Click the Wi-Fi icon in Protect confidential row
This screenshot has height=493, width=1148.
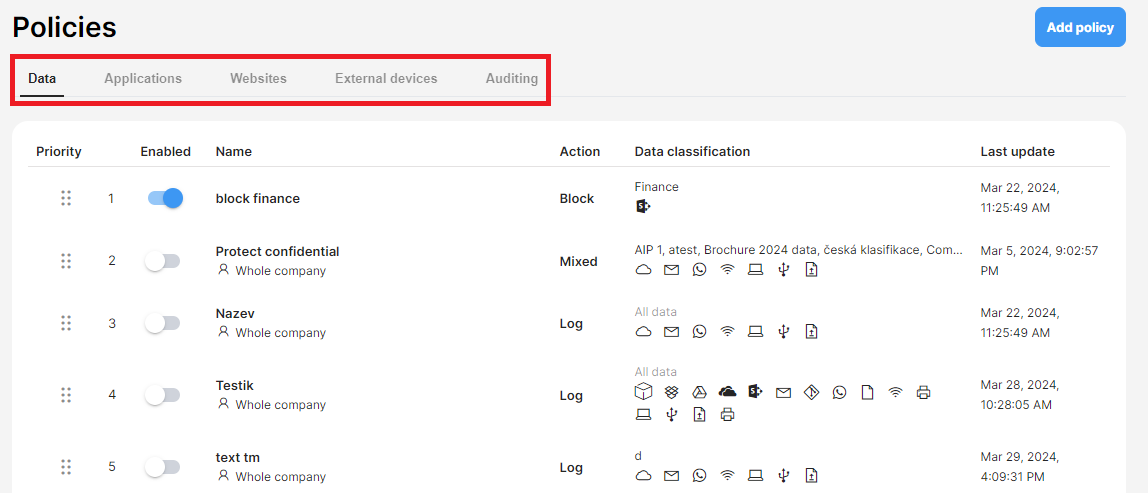[727, 270]
